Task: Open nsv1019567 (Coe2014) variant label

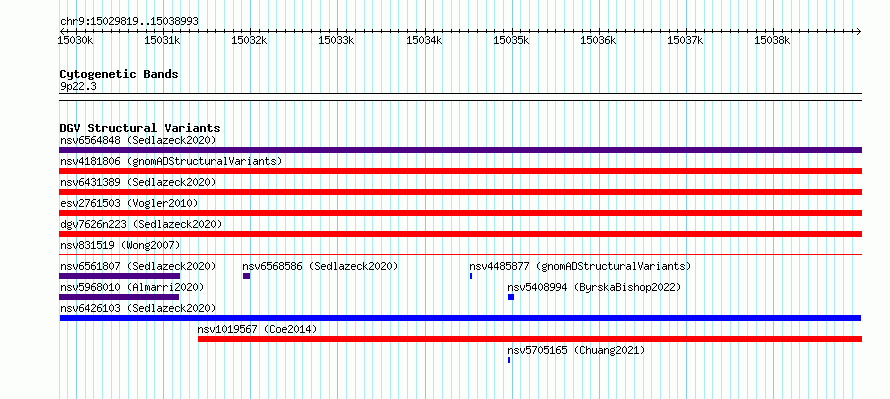Action: click(x=257, y=329)
